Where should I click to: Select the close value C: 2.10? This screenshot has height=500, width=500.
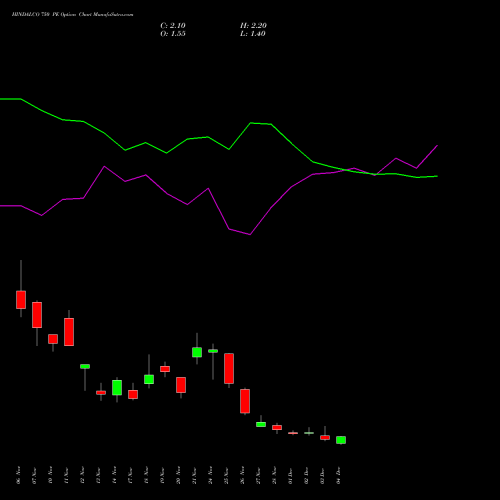173,25
